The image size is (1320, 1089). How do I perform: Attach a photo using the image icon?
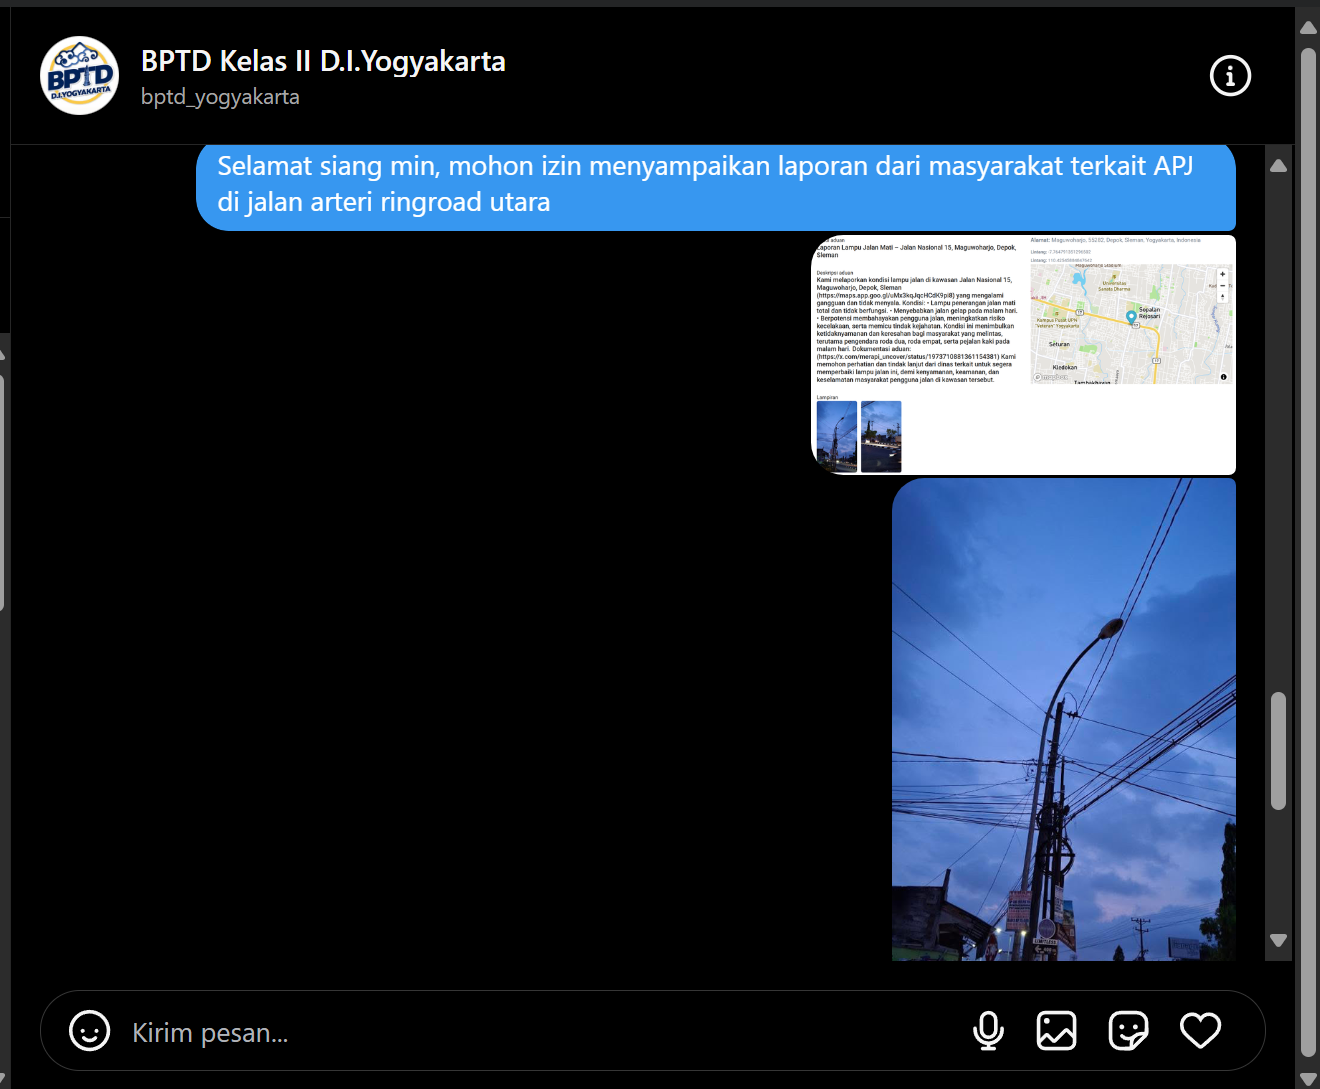pos(1056,1031)
